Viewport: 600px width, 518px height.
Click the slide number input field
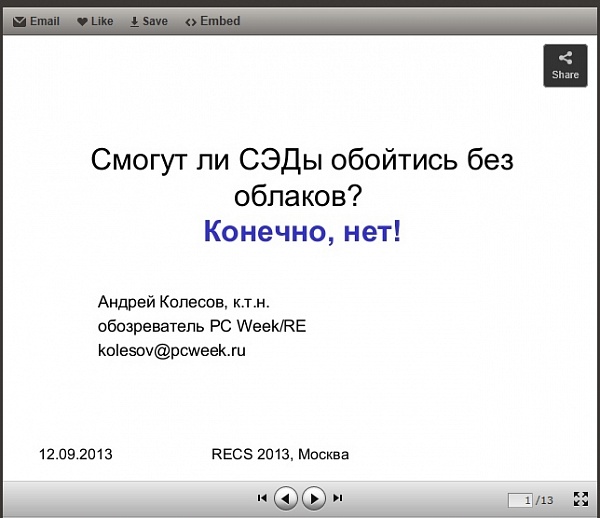coord(520,500)
